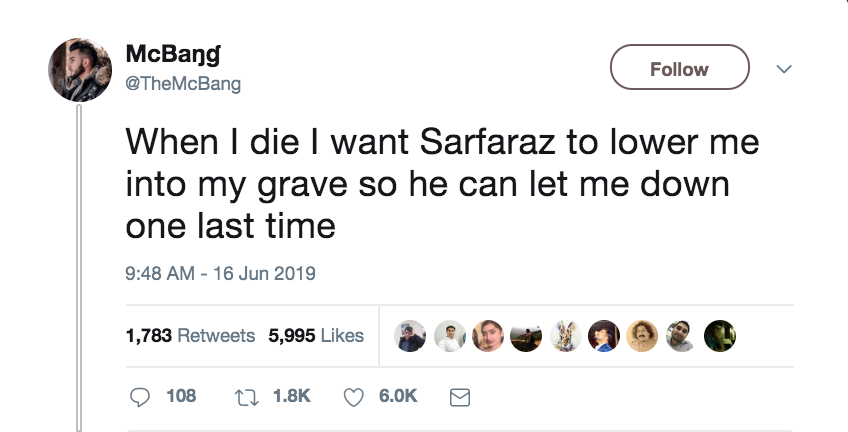Open the 9:48 AM - 16 Jun 2019 timestamp

(x=219, y=273)
